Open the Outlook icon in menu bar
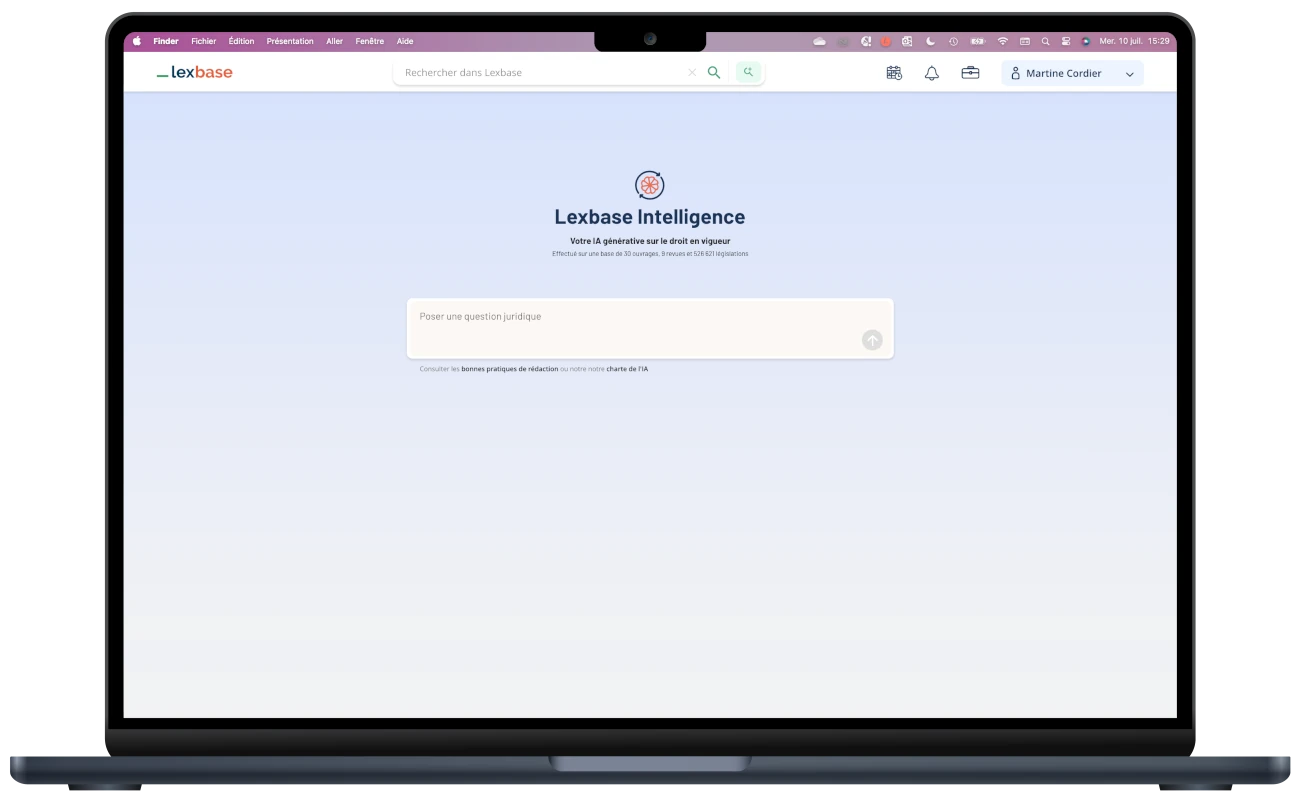Viewport: 1300px width, 795px height. pos(907,41)
